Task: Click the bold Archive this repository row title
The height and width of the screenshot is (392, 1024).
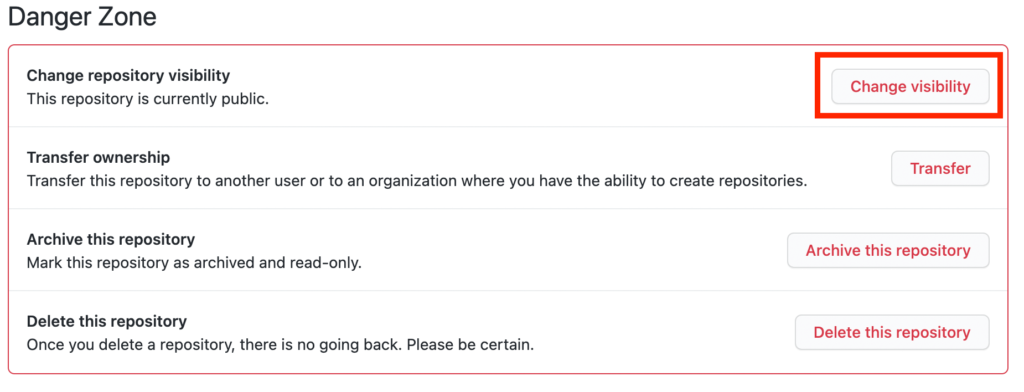Action: [x=111, y=240]
